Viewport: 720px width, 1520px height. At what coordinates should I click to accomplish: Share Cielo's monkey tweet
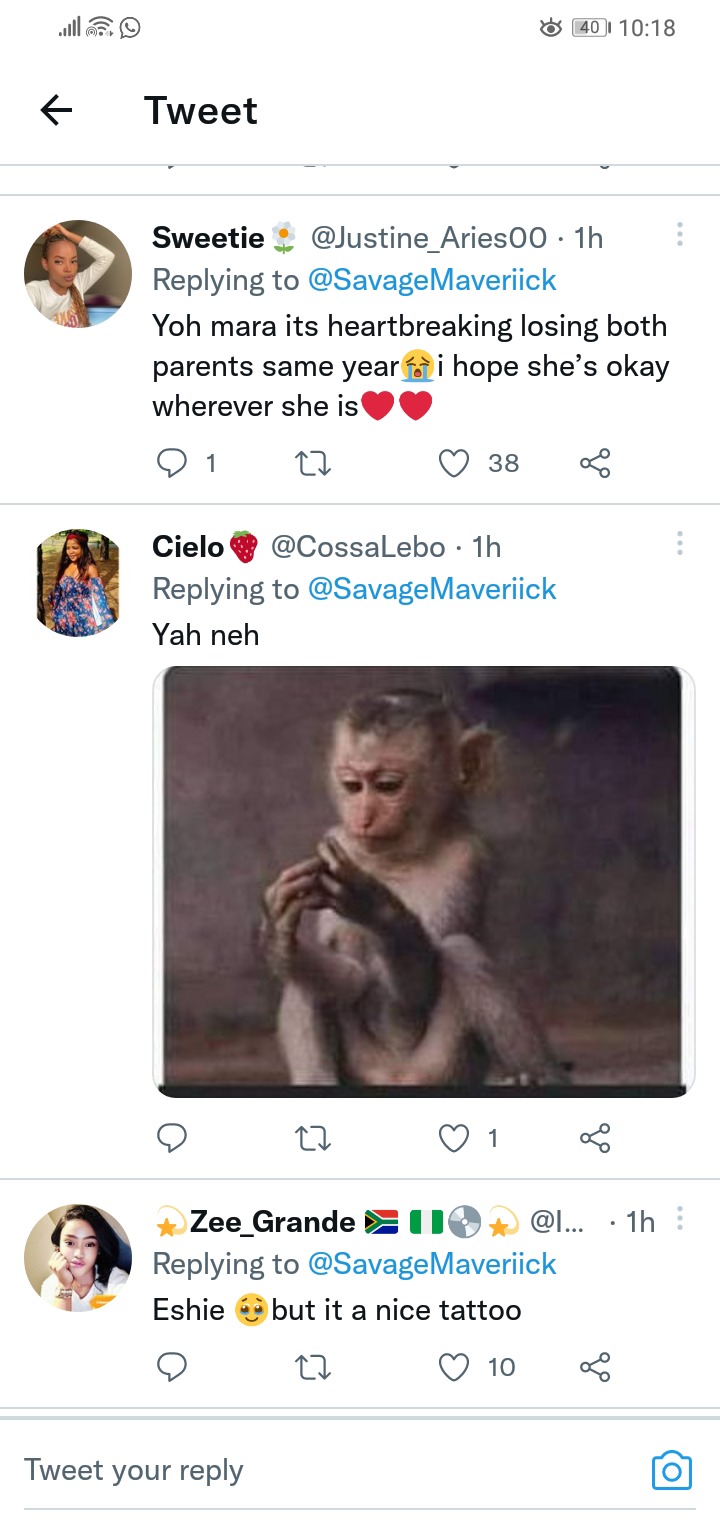[595, 1137]
